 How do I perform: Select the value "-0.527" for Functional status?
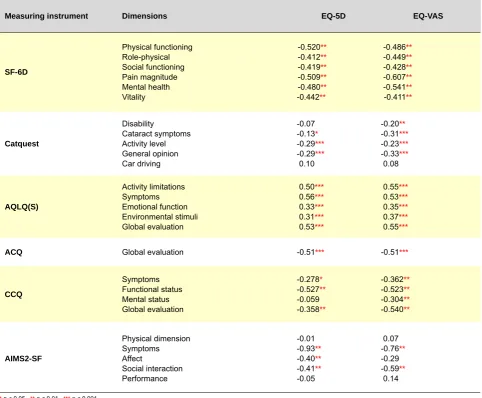[x=308, y=289]
